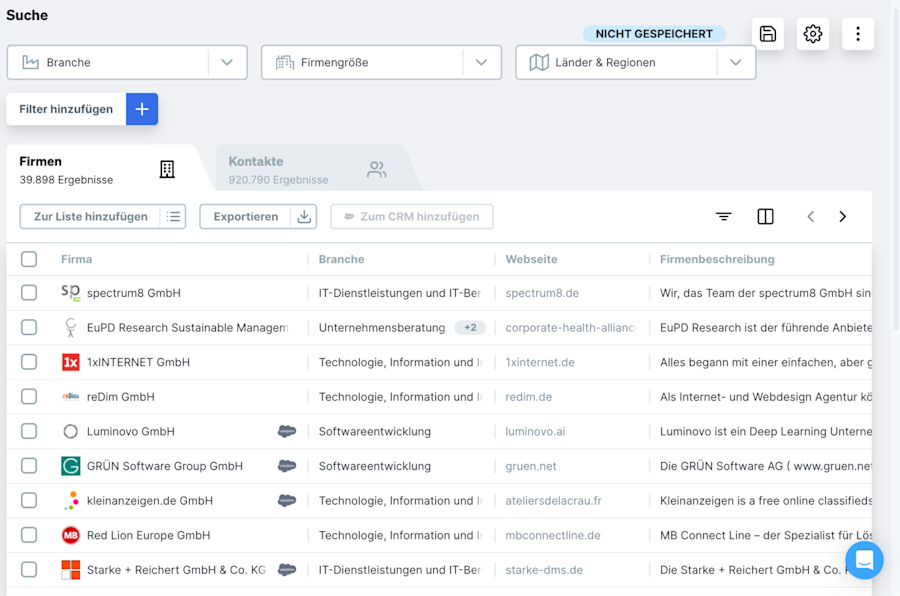
Task: Expand the Länder & Regionen dropdown chevron
Action: click(736, 62)
